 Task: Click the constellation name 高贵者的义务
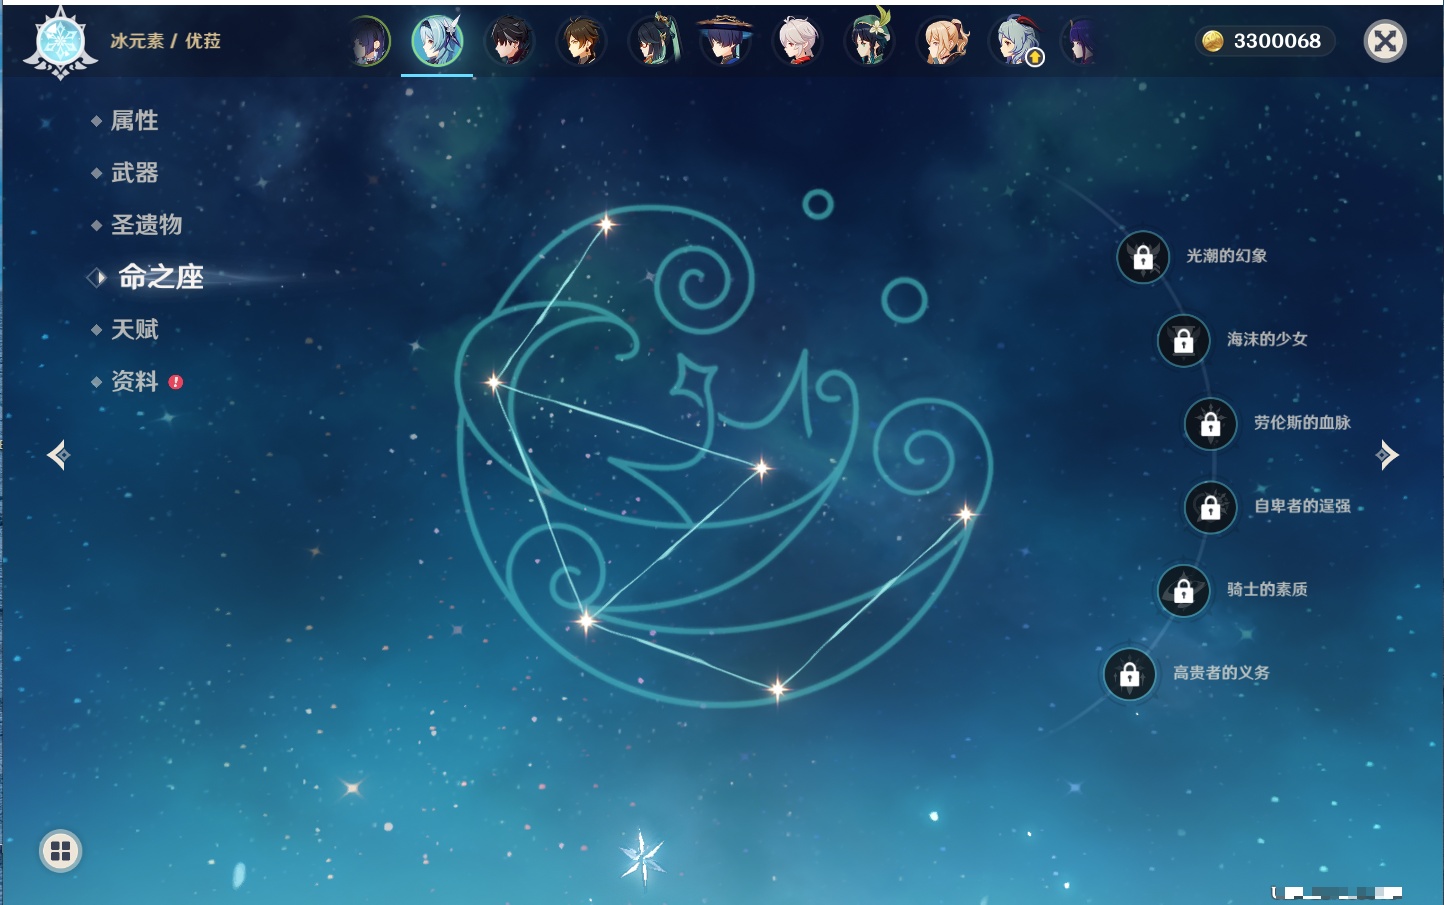coord(1221,673)
